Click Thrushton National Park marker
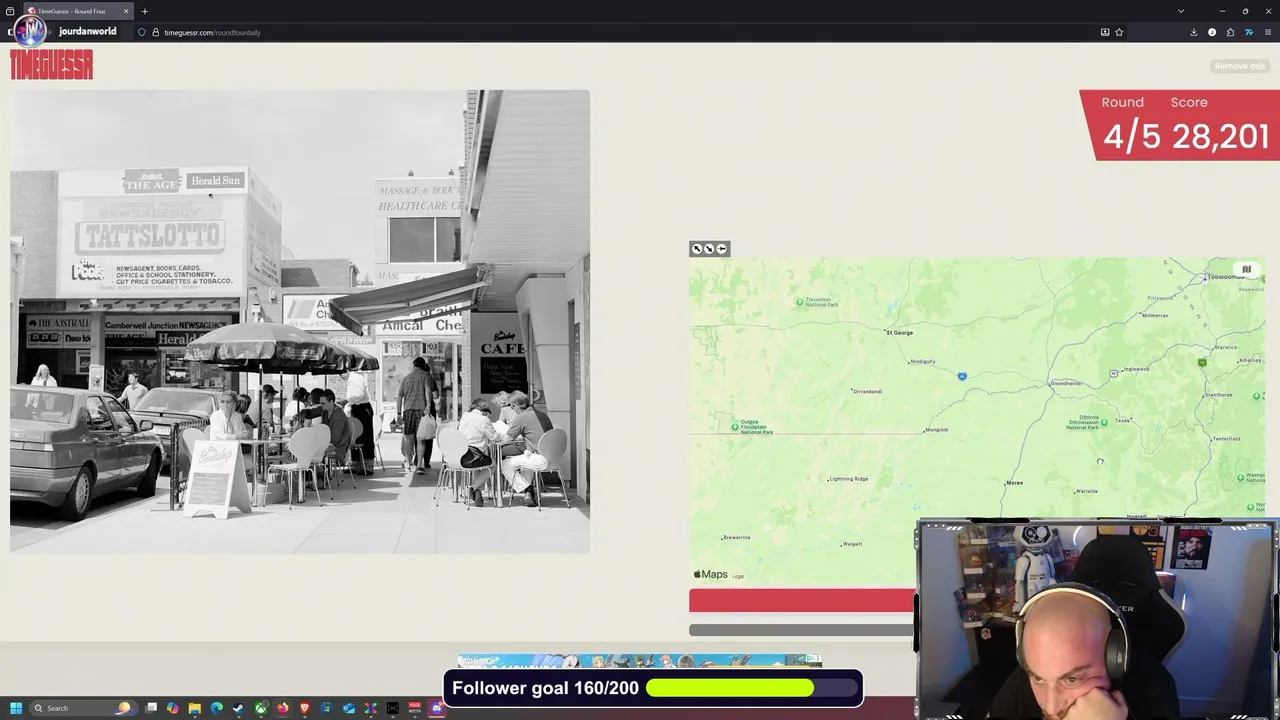This screenshot has height=720, width=1280. point(800,301)
